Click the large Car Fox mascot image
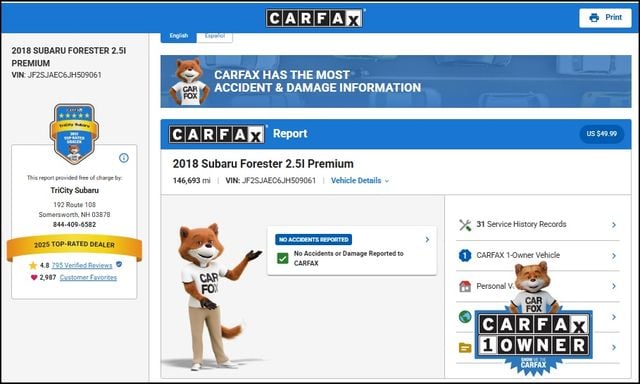The image size is (640, 384). (x=213, y=297)
